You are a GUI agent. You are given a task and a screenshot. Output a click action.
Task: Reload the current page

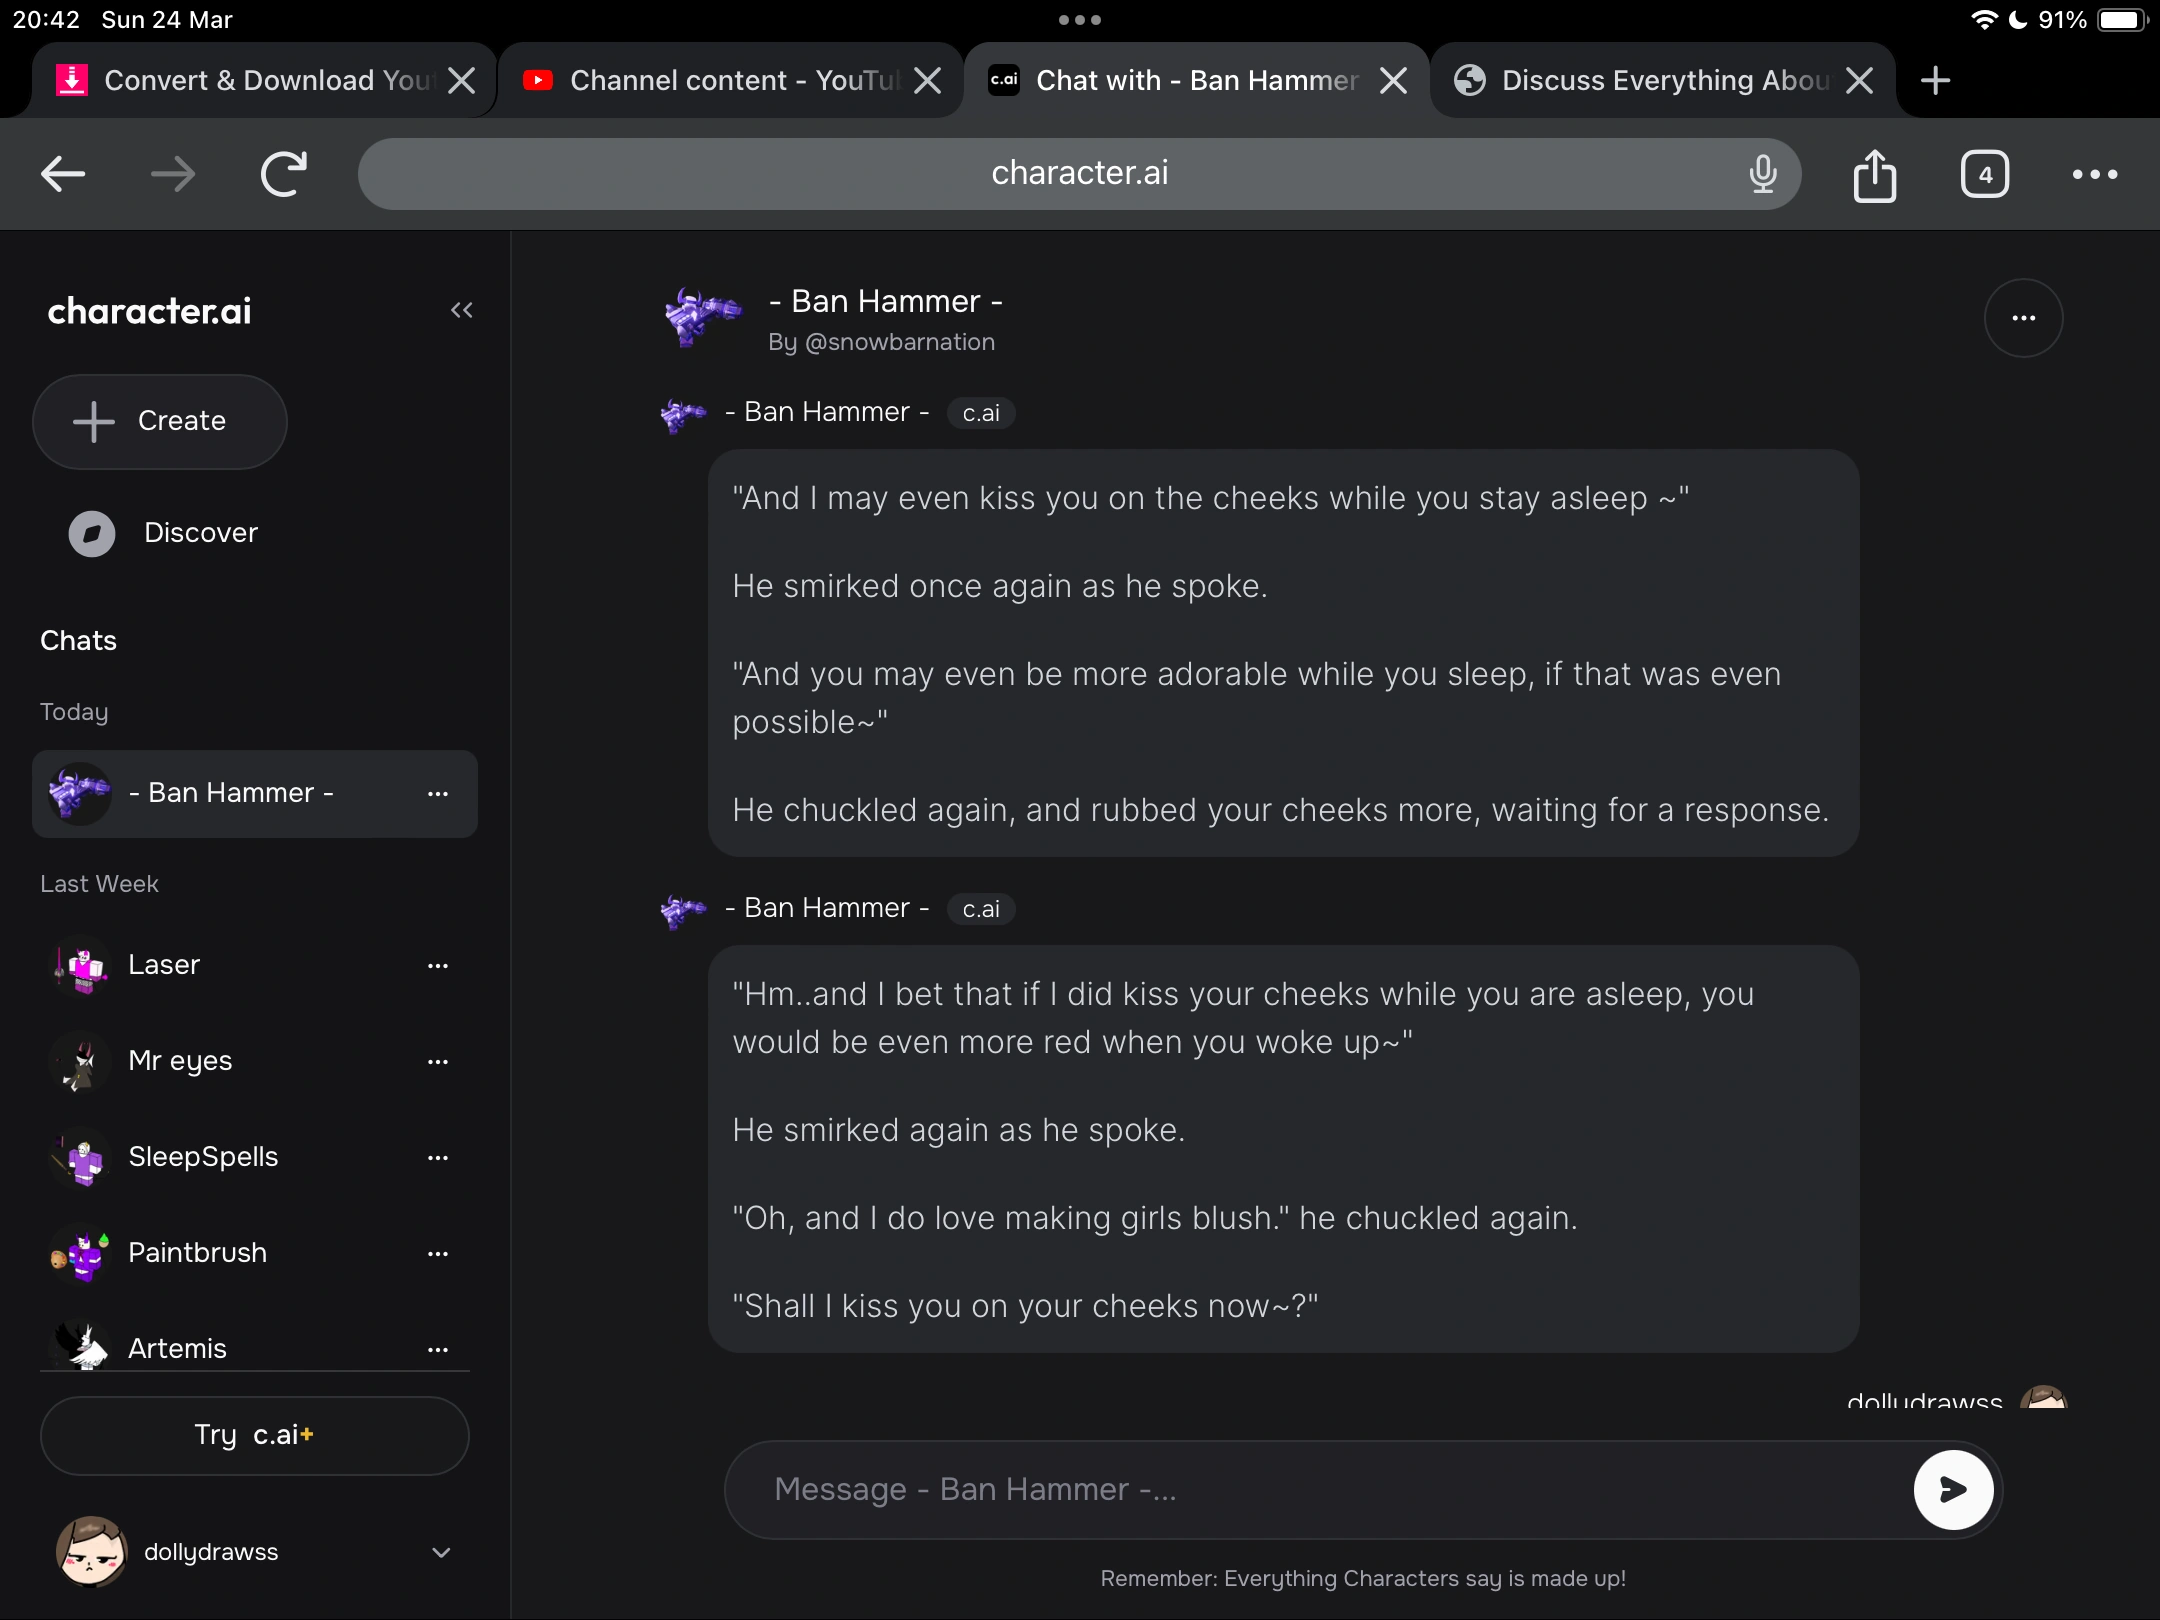283,173
